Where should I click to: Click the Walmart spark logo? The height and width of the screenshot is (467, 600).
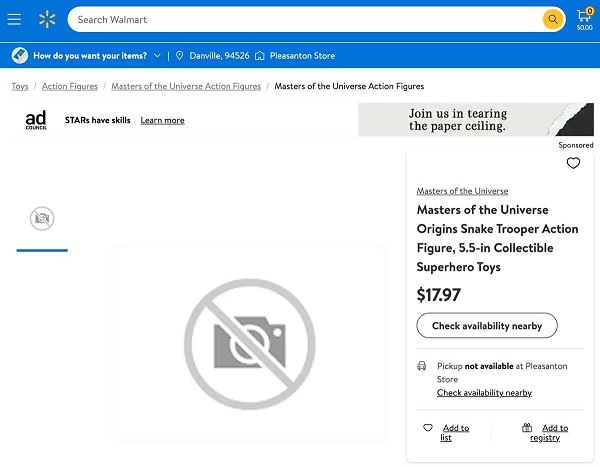click(x=47, y=19)
